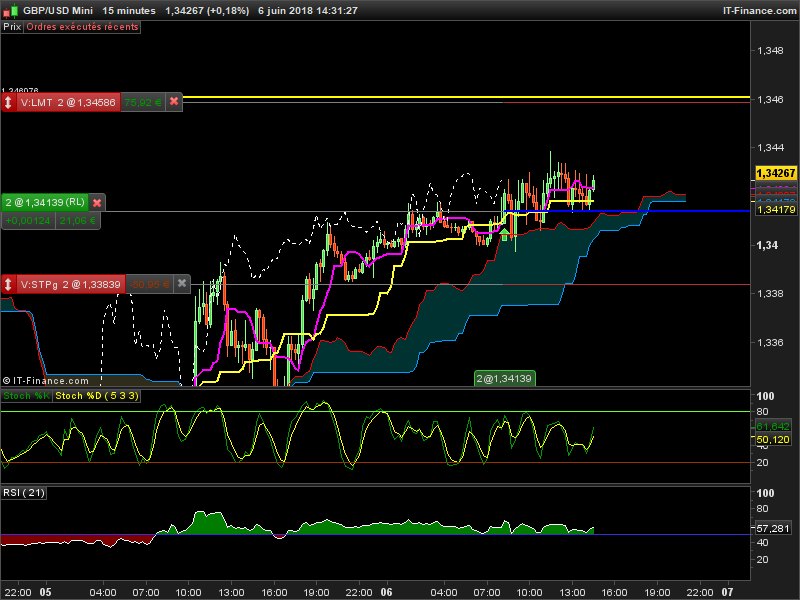This screenshot has width=800, height=600.
Task: Click the 6 juin 2018 14:31:27 timestamp
Action: coord(308,11)
